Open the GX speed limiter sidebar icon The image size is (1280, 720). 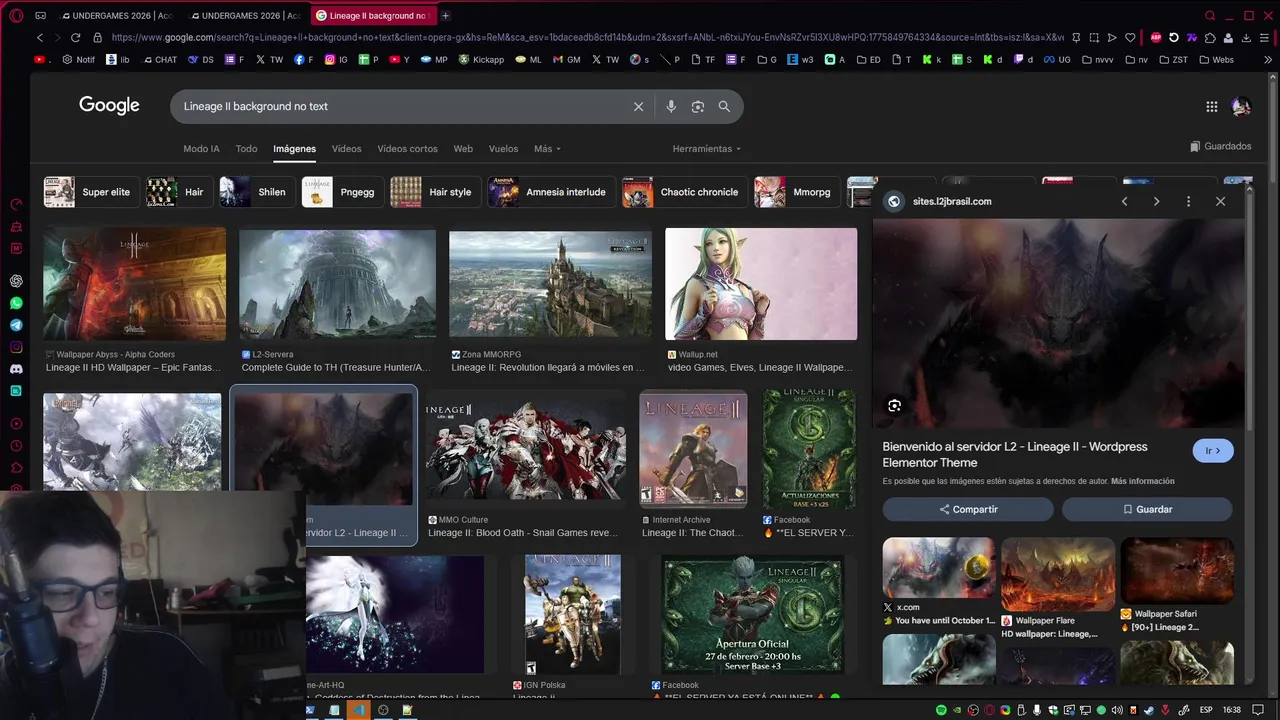click(x=16, y=204)
